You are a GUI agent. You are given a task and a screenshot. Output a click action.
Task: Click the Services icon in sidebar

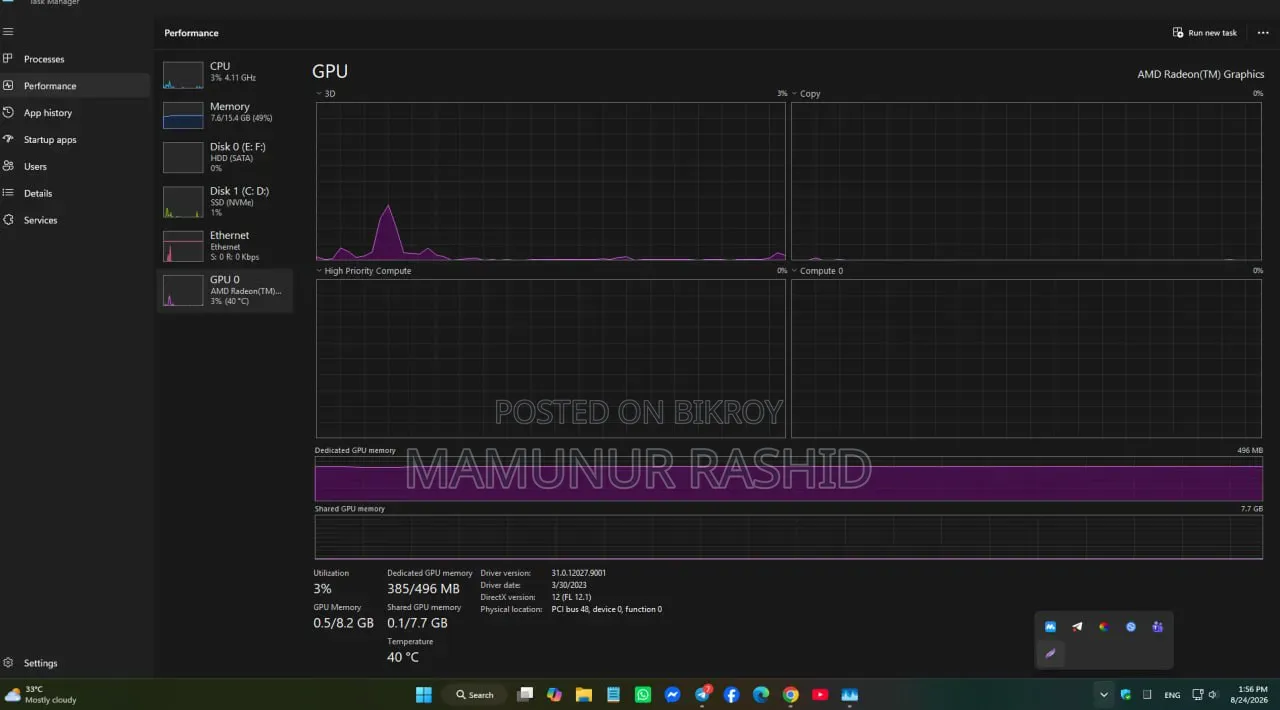(8, 220)
